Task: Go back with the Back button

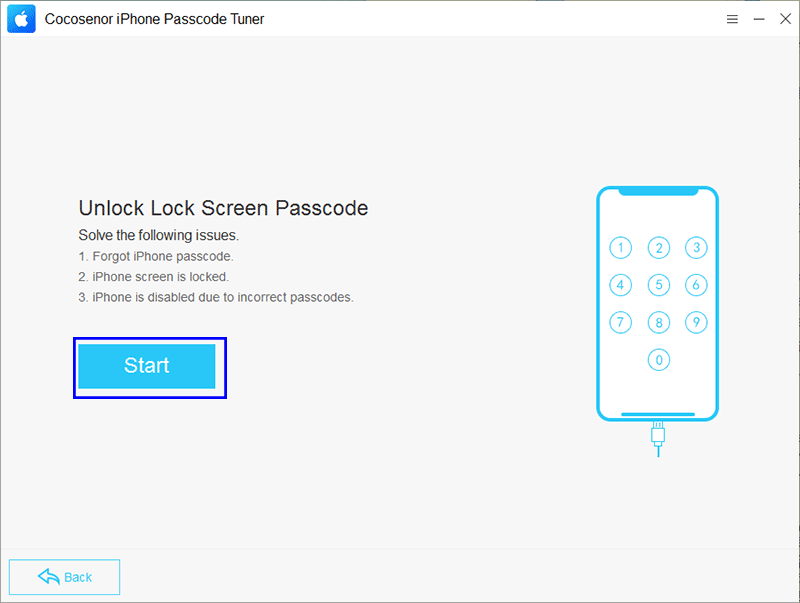Action: 64,577
